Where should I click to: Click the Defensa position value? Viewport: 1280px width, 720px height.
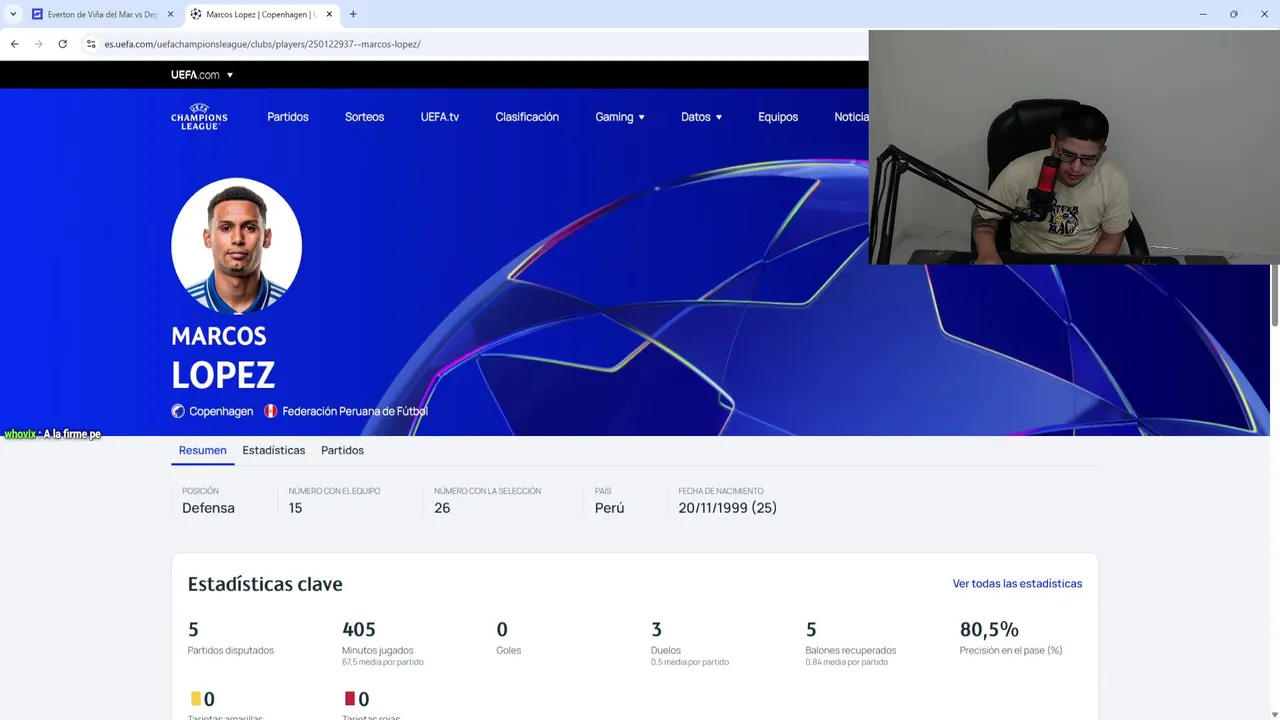click(208, 508)
